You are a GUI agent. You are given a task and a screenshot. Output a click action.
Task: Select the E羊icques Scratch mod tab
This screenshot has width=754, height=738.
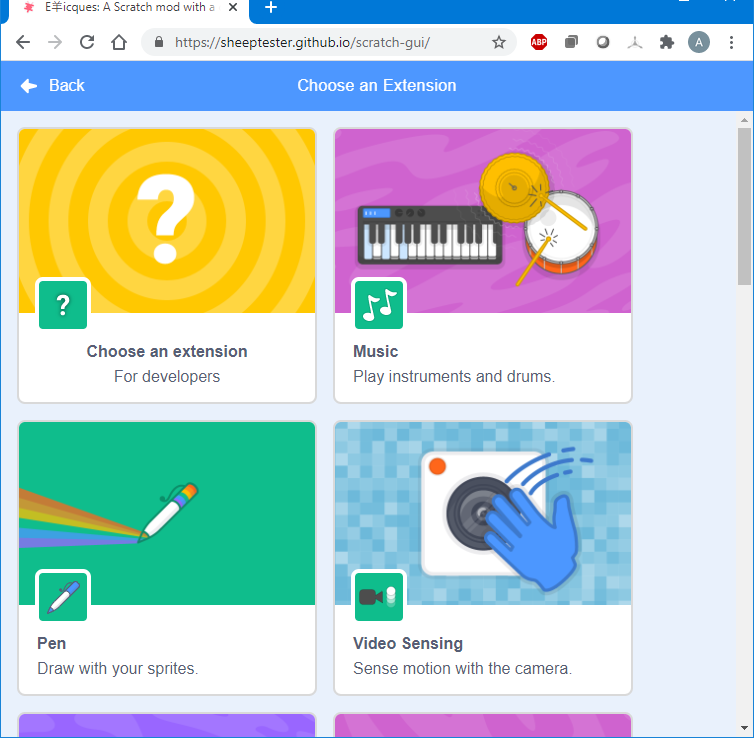pyautogui.click(x=129, y=9)
